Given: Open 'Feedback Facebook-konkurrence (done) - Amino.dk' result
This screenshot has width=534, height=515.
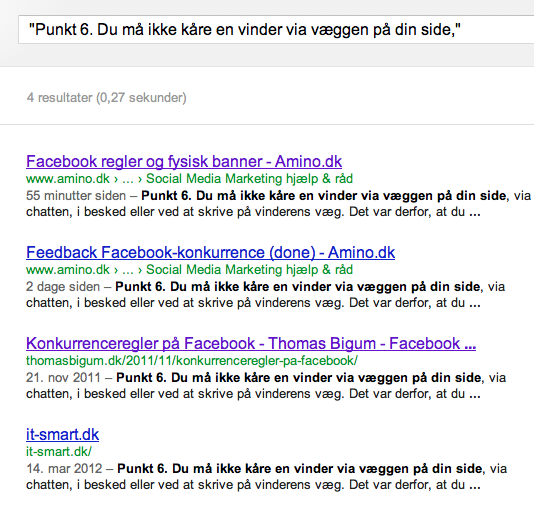Looking at the screenshot, I should [x=210, y=252].
